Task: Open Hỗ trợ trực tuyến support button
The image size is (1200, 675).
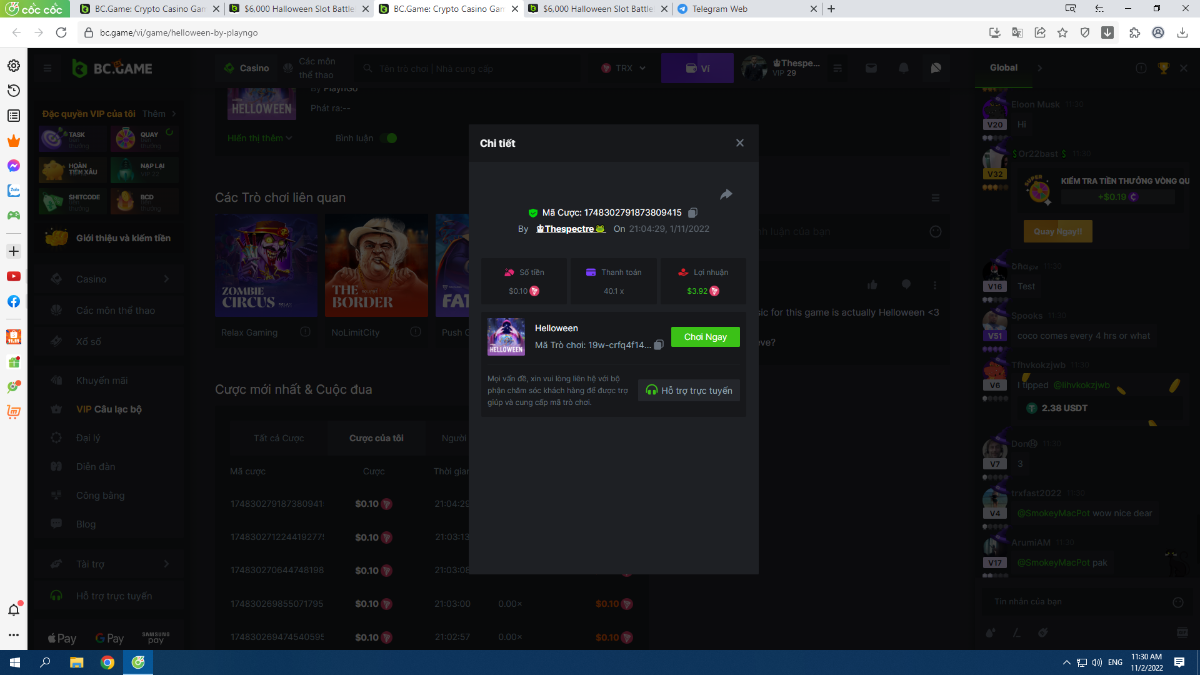Action: [x=689, y=390]
